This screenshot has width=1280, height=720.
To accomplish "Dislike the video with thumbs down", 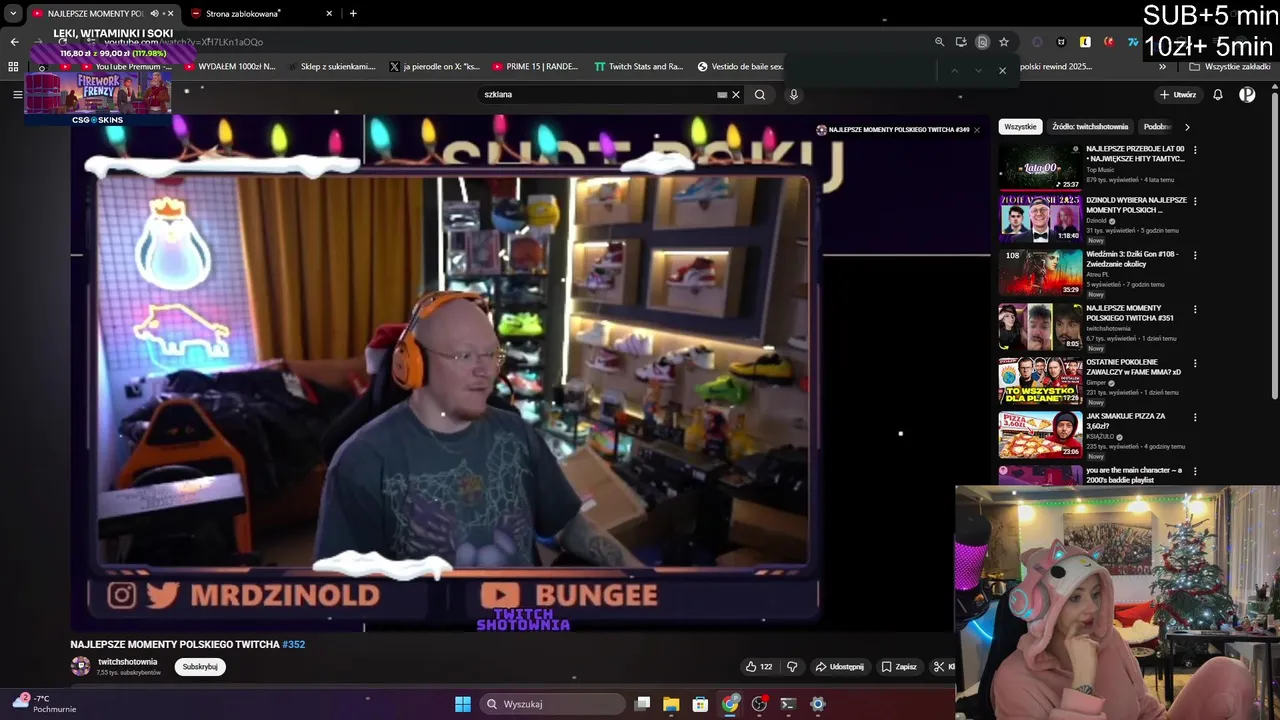I will click(792, 667).
